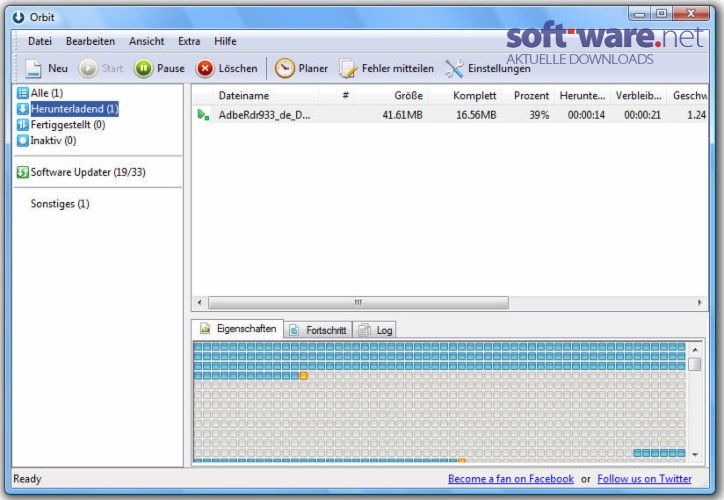Click the horizontal scrollbar right arrow
Image resolution: width=724 pixels, height=500 pixels.
[700, 302]
